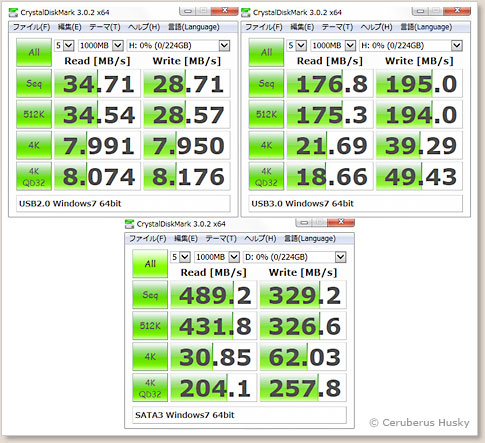Viewport: 485px width, 443px height.
Task: Click CrystalDiskMark app icon in USB3.0 window title
Action: point(246,13)
